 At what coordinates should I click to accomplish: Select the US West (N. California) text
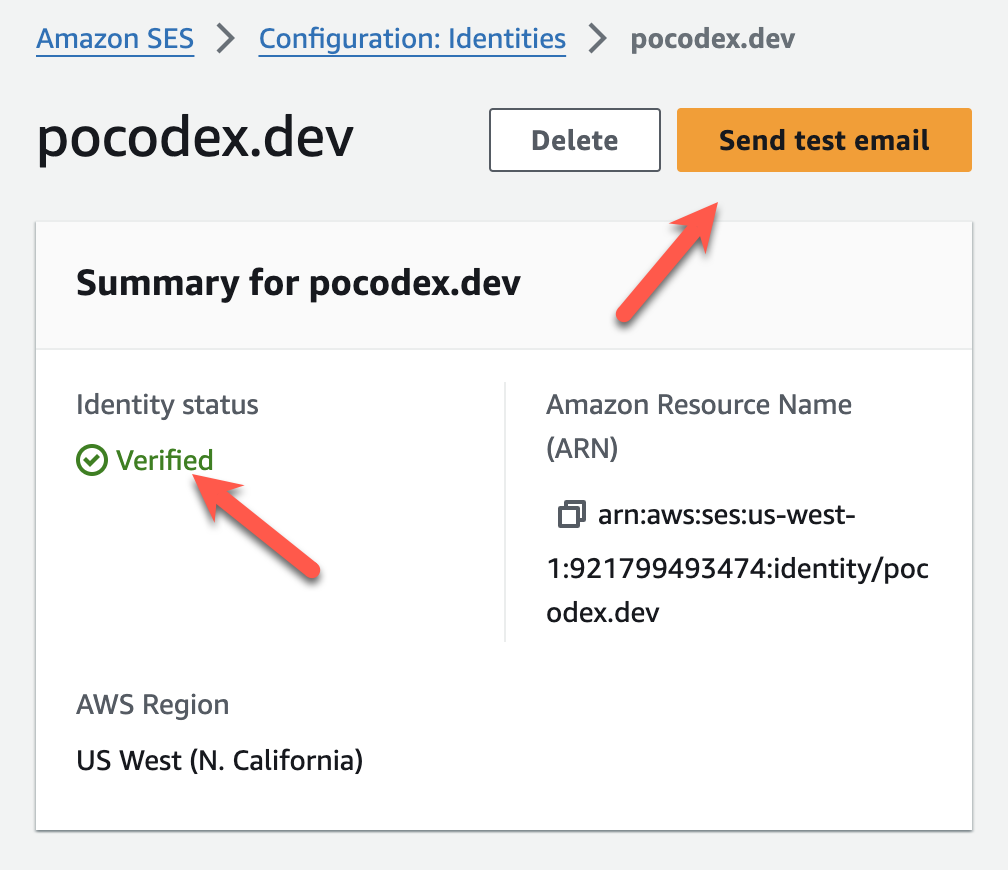tap(219, 761)
